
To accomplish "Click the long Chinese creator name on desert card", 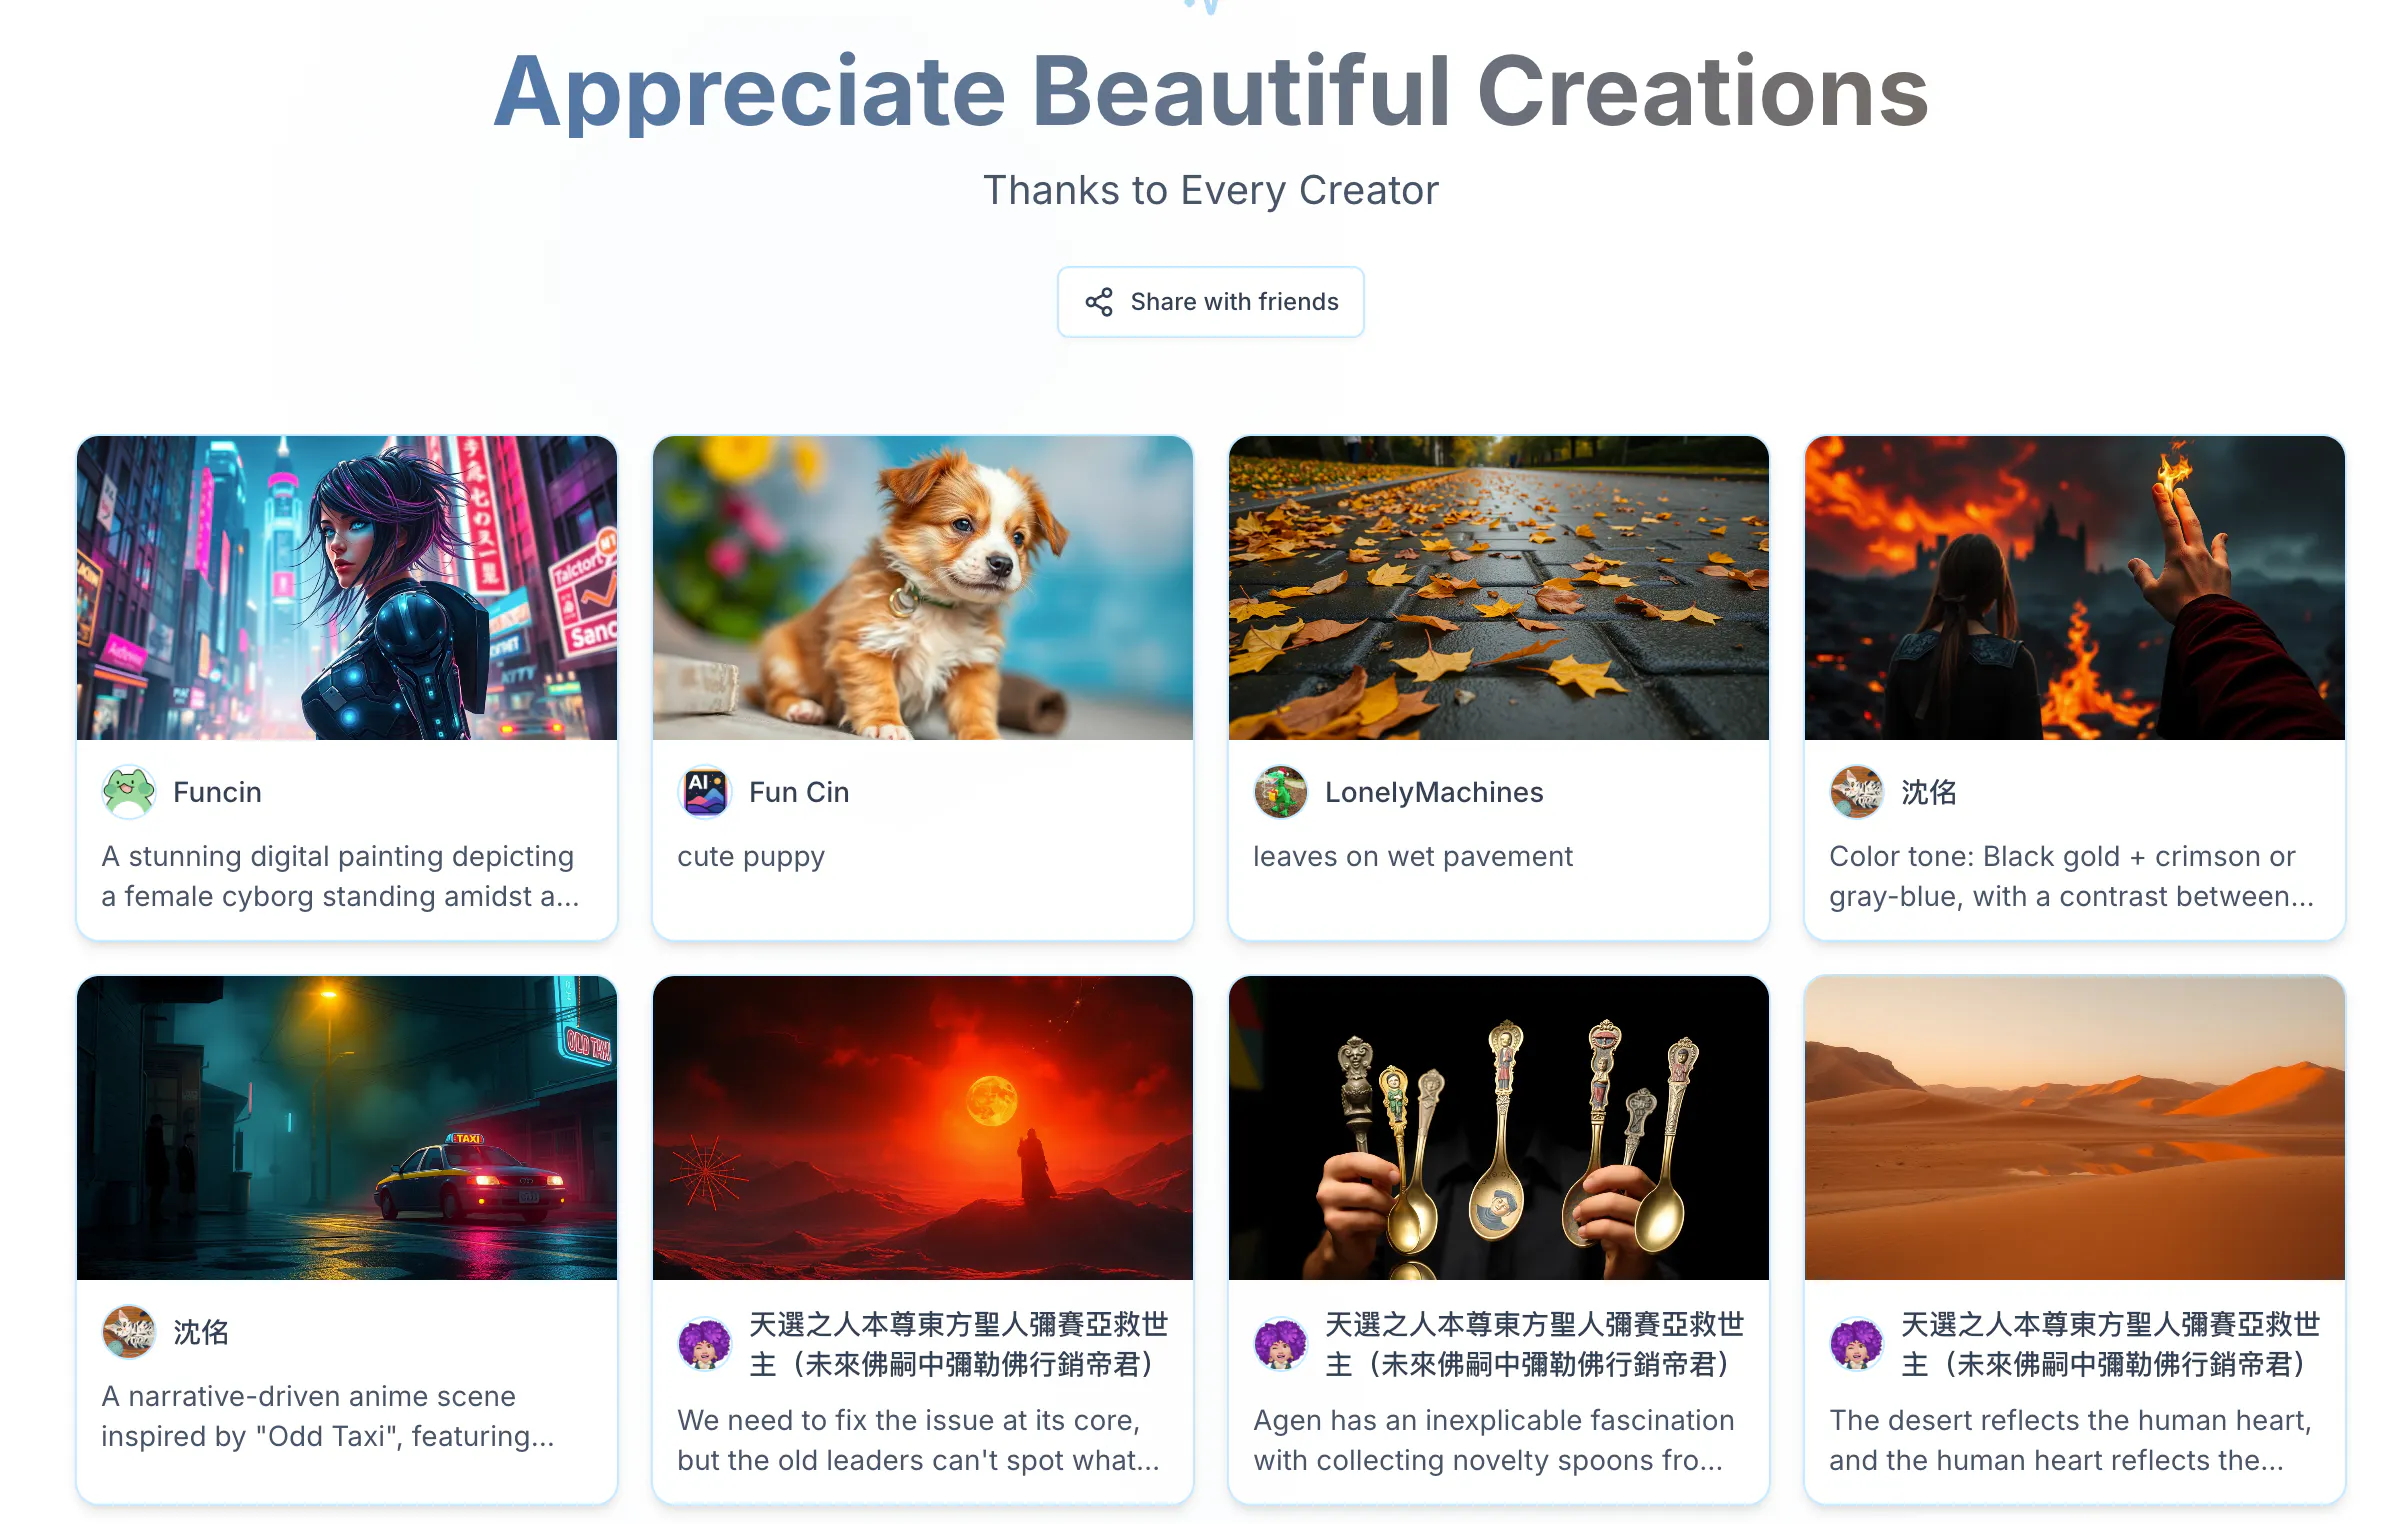I will (2111, 1344).
